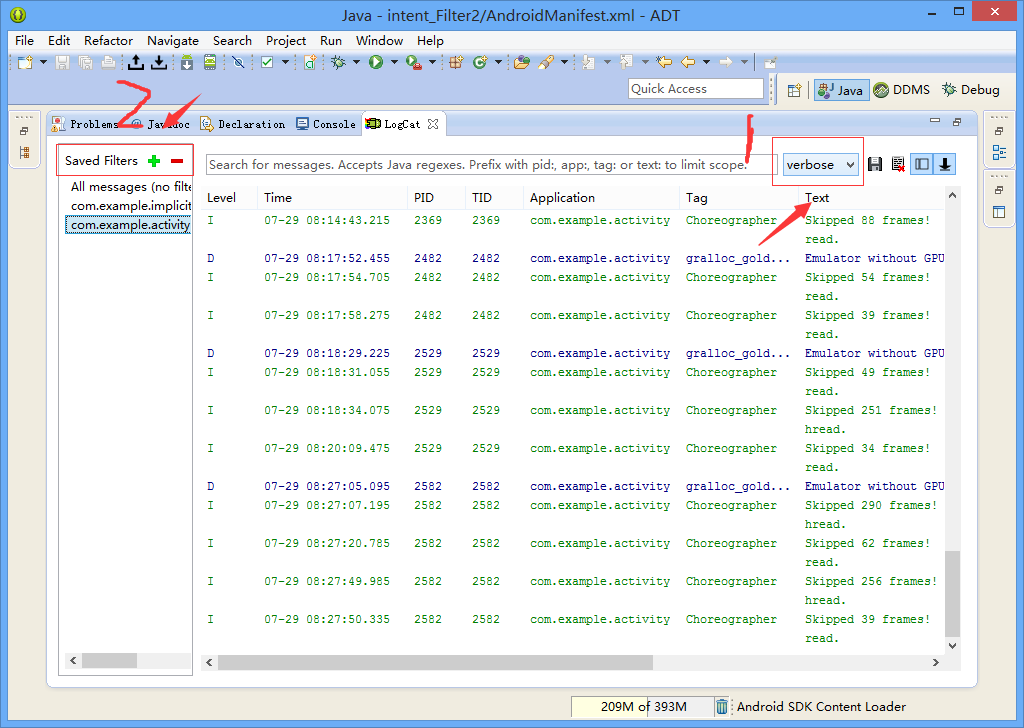The image size is (1024, 728).
Task: Switch to the Declaration tab
Action: [x=243, y=124]
